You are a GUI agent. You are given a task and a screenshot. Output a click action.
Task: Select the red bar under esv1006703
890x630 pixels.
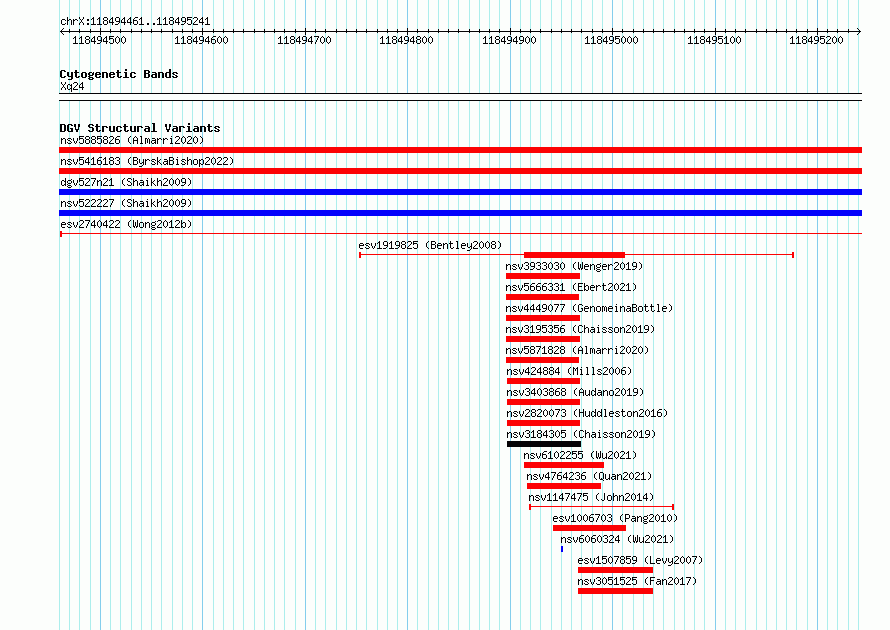(x=589, y=528)
